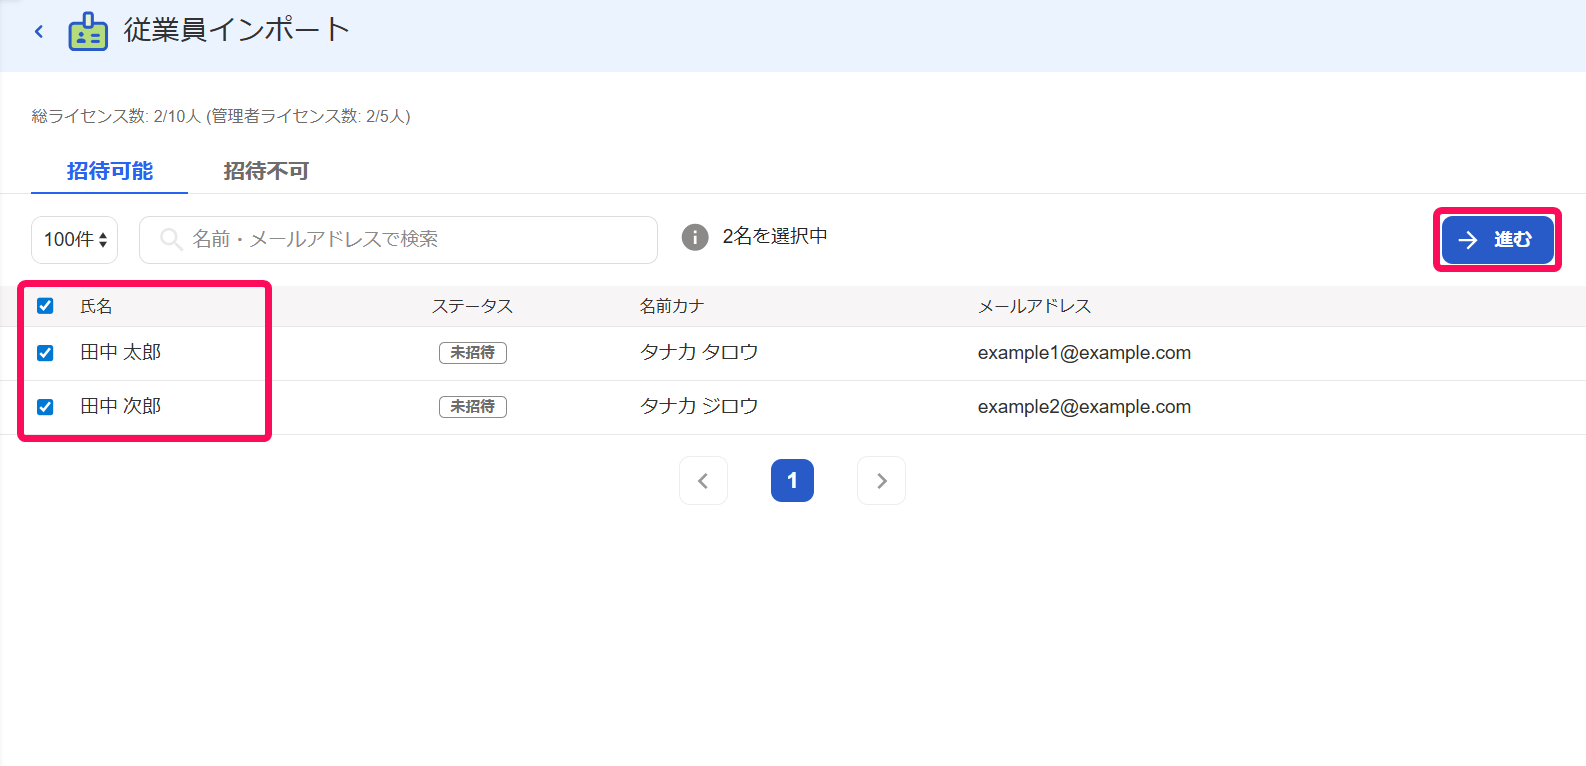
Task: Uncheck the checkbox for 田中 太郎
Action: point(45,353)
